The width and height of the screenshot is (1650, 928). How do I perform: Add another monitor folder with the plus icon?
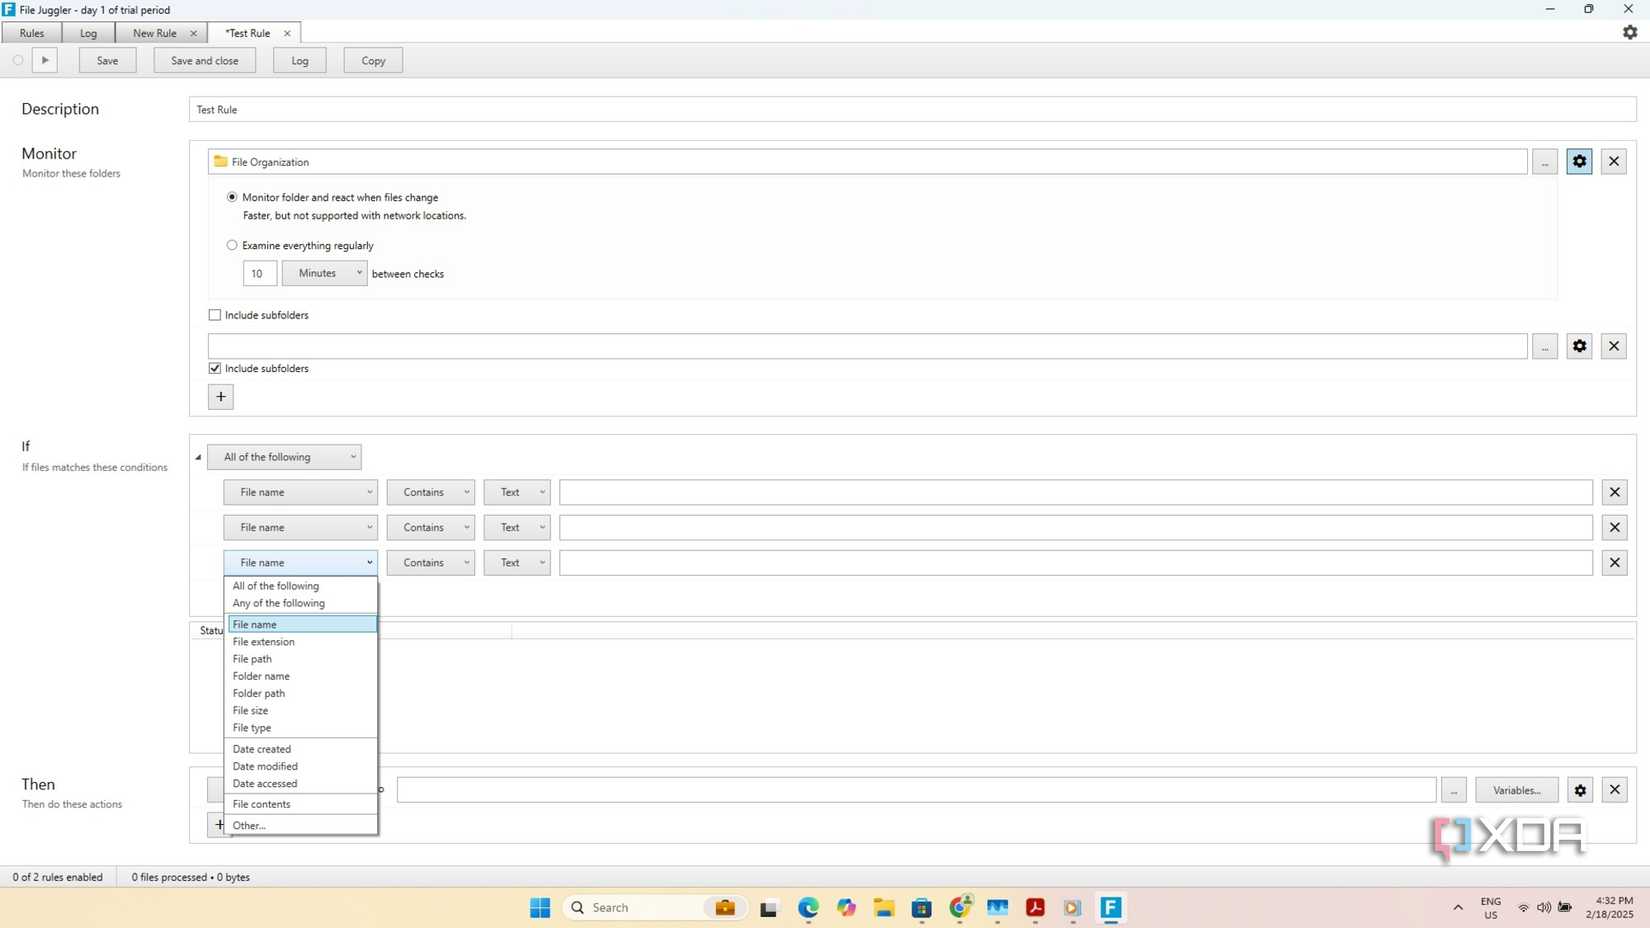[220, 396]
